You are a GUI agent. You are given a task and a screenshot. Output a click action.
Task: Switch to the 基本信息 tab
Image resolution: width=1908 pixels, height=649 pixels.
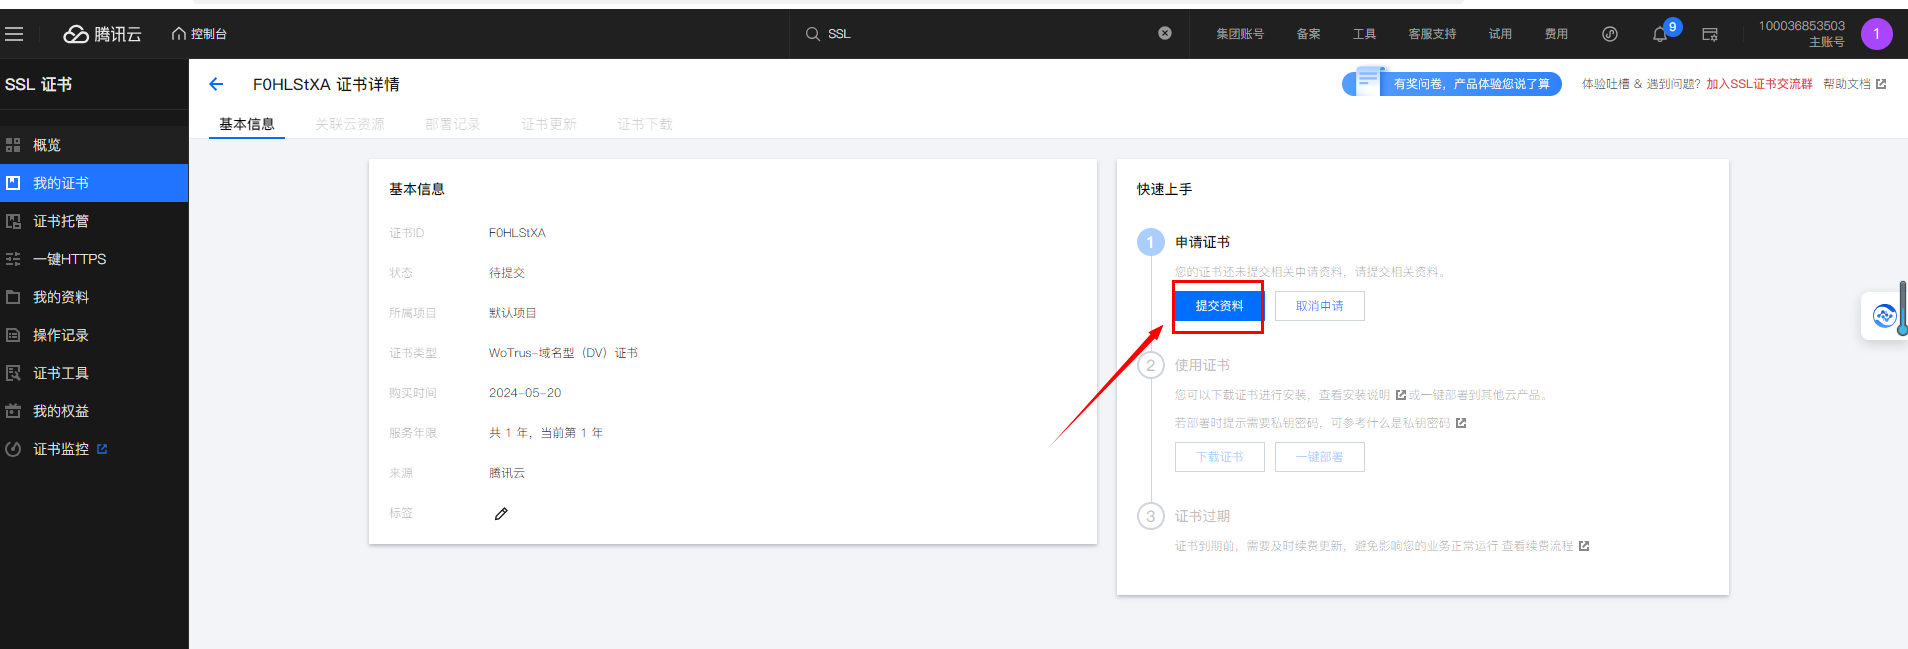click(x=247, y=124)
